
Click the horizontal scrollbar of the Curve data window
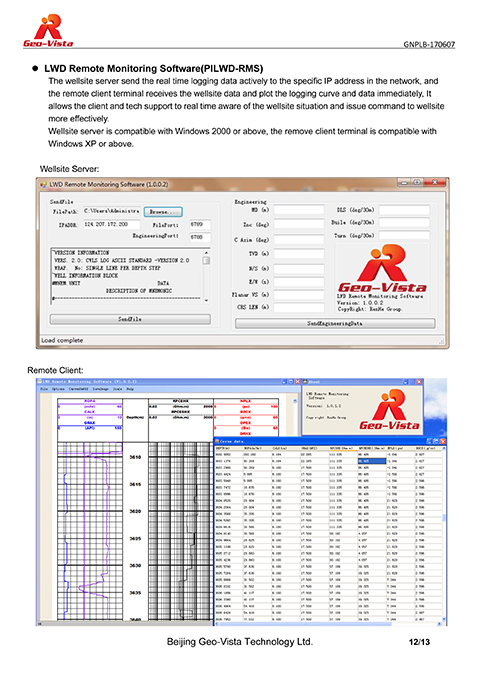point(328,624)
